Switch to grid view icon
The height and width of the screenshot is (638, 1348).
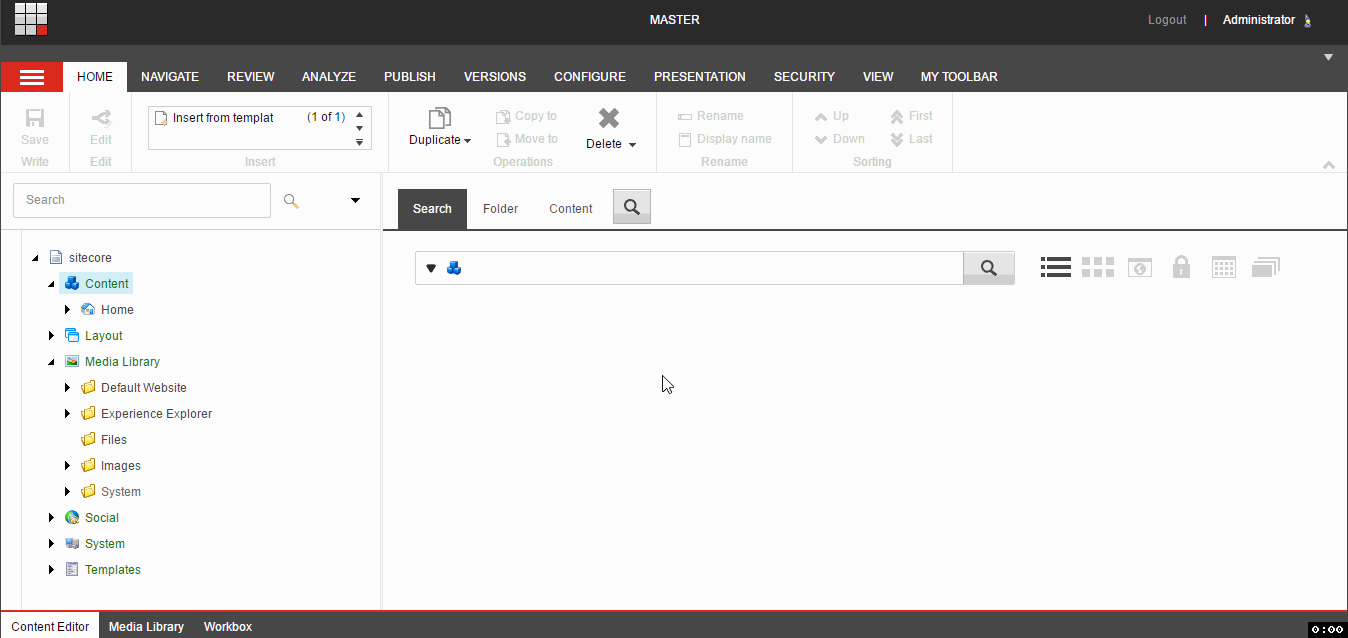click(x=1098, y=267)
